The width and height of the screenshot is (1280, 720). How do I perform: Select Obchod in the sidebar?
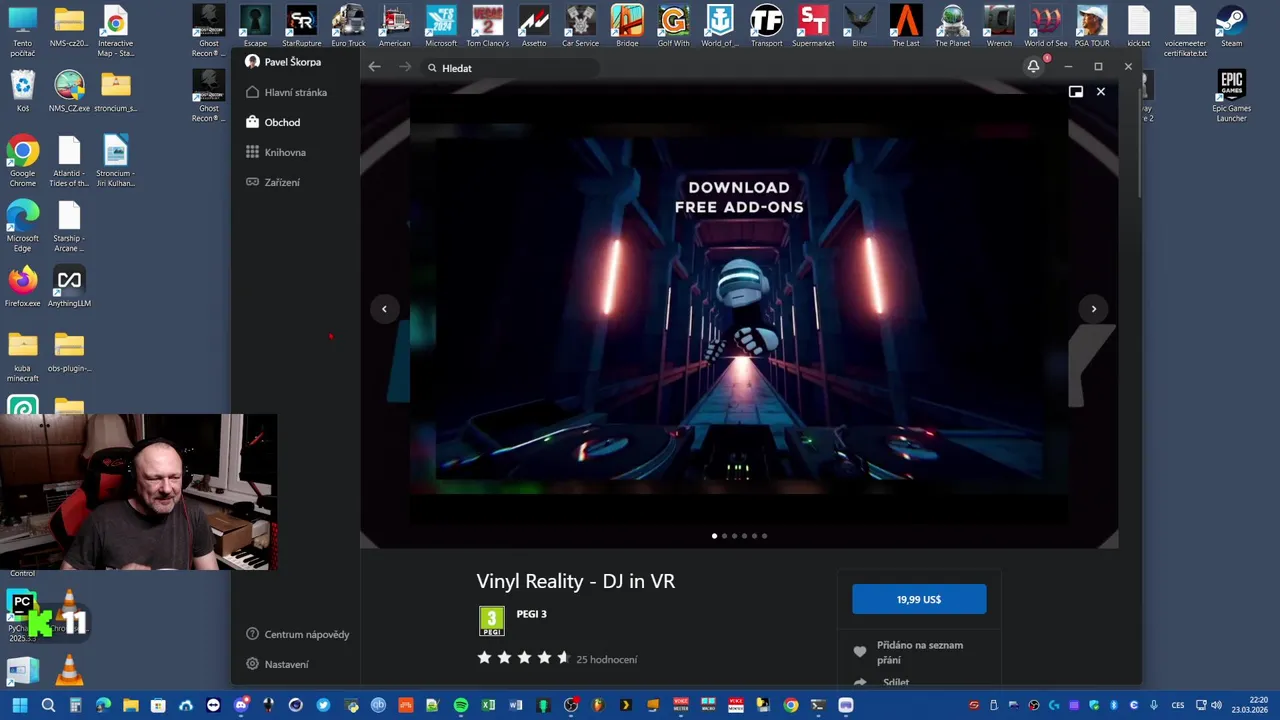tap(273, 122)
